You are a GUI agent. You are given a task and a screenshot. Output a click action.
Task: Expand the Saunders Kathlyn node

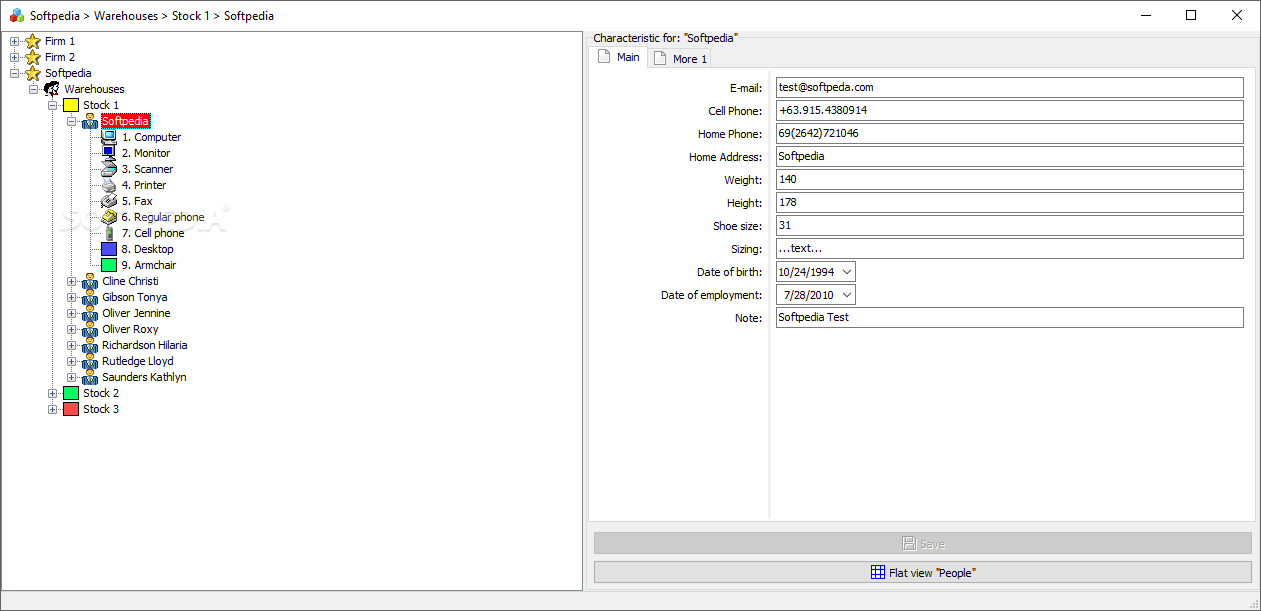[71, 377]
